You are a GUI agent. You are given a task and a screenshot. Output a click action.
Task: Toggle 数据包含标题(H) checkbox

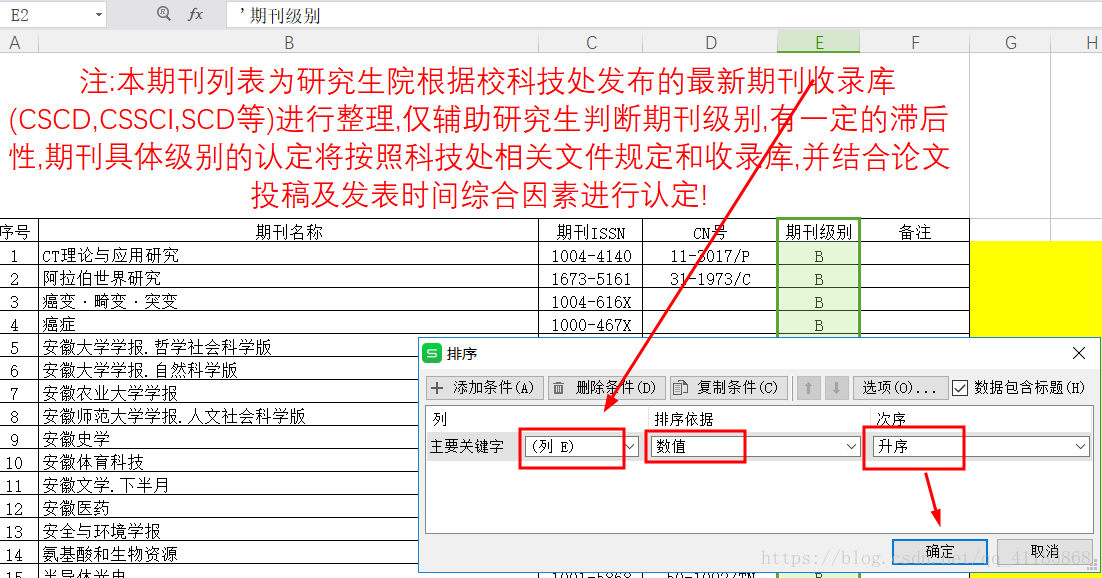coord(960,387)
